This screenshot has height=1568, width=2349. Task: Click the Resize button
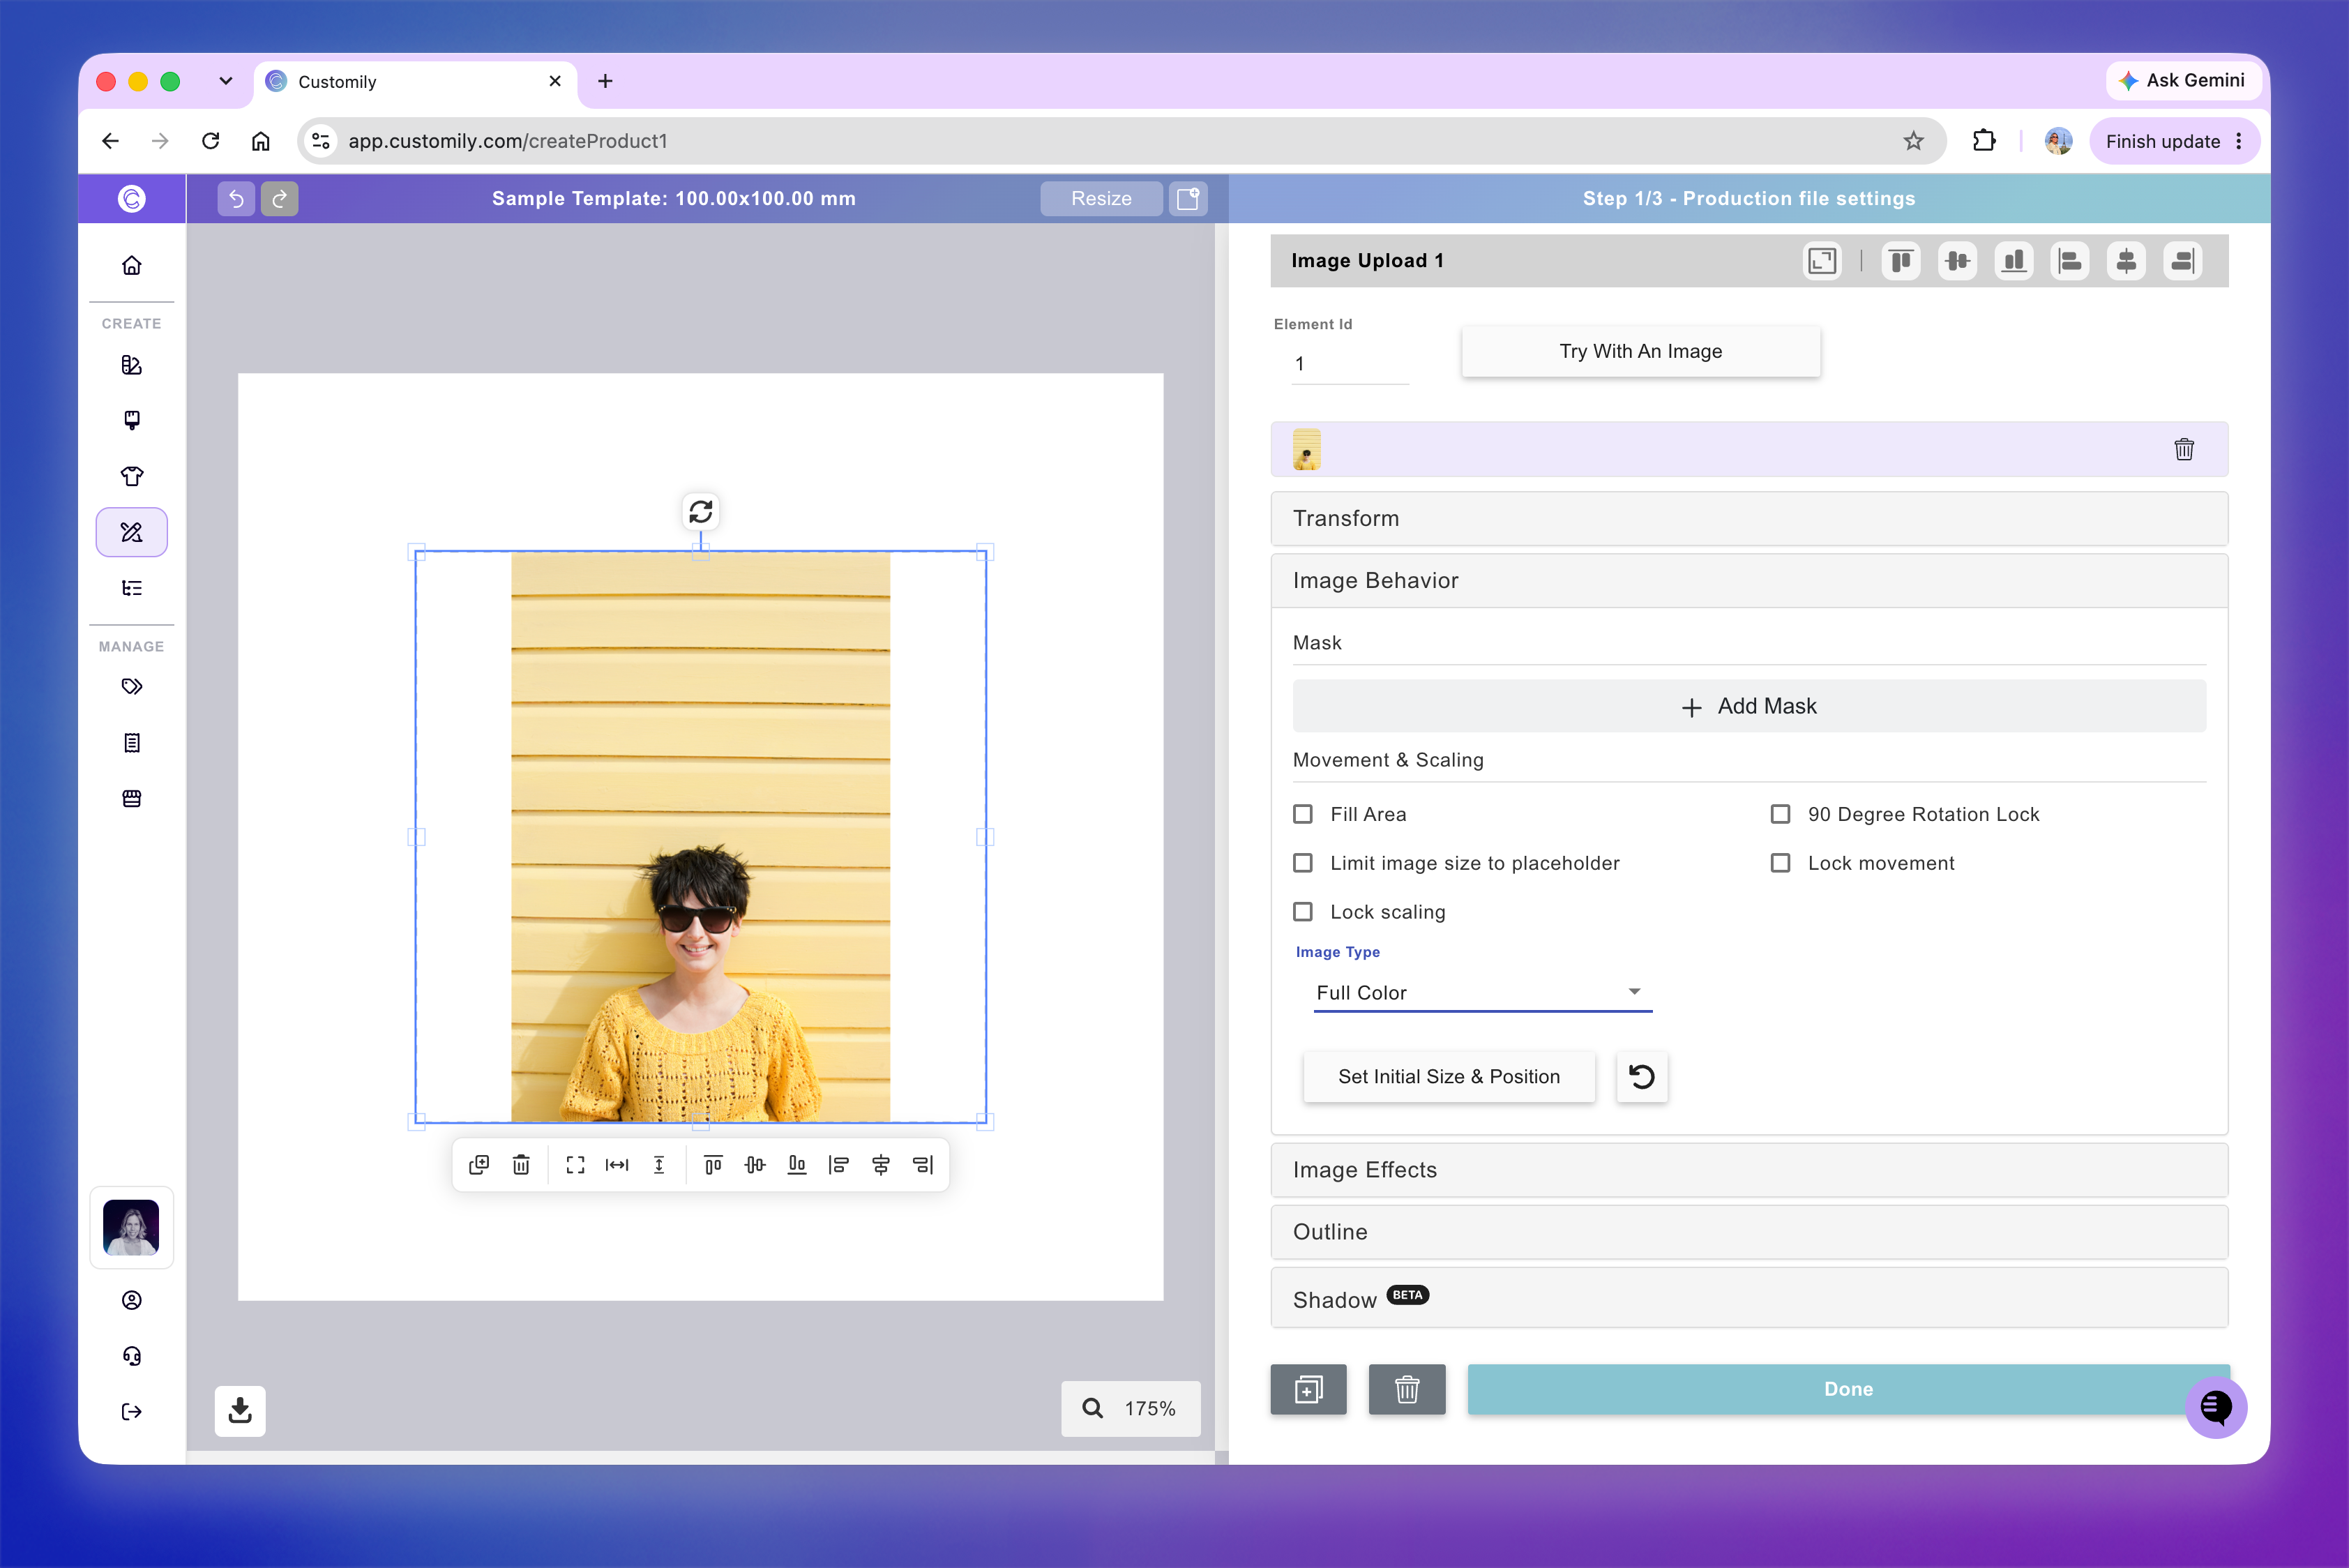1101,198
